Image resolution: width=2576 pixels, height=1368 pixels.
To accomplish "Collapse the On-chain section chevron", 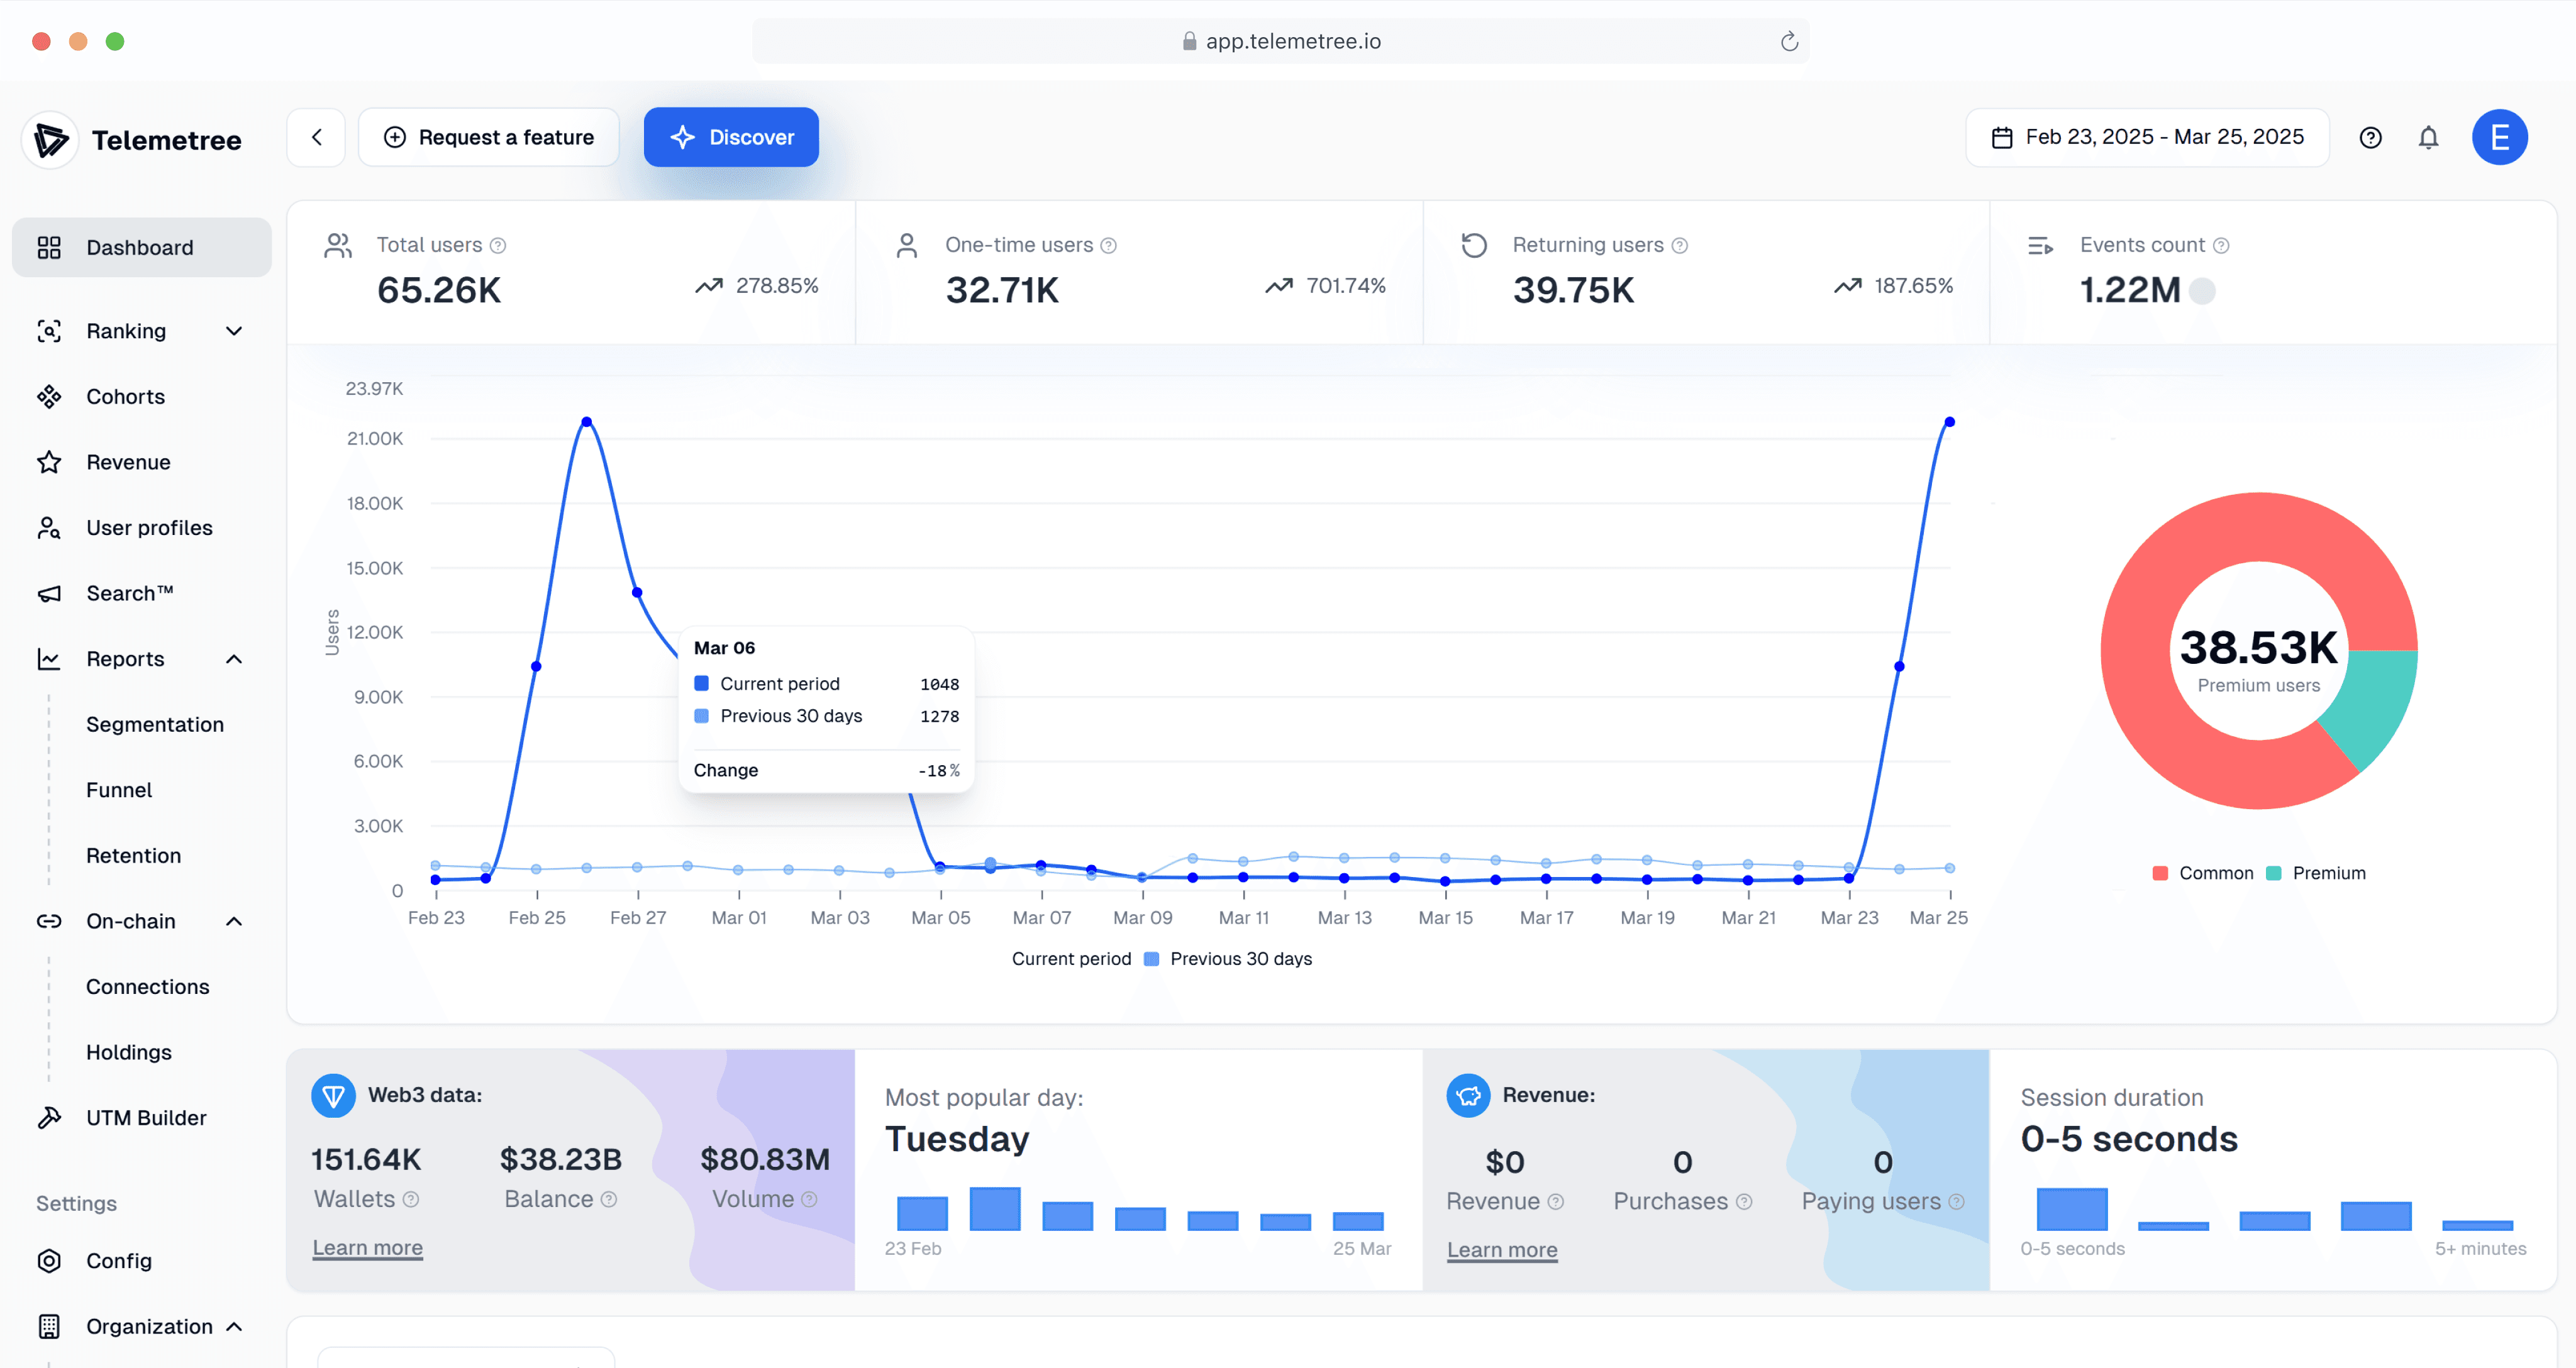I will point(234,921).
